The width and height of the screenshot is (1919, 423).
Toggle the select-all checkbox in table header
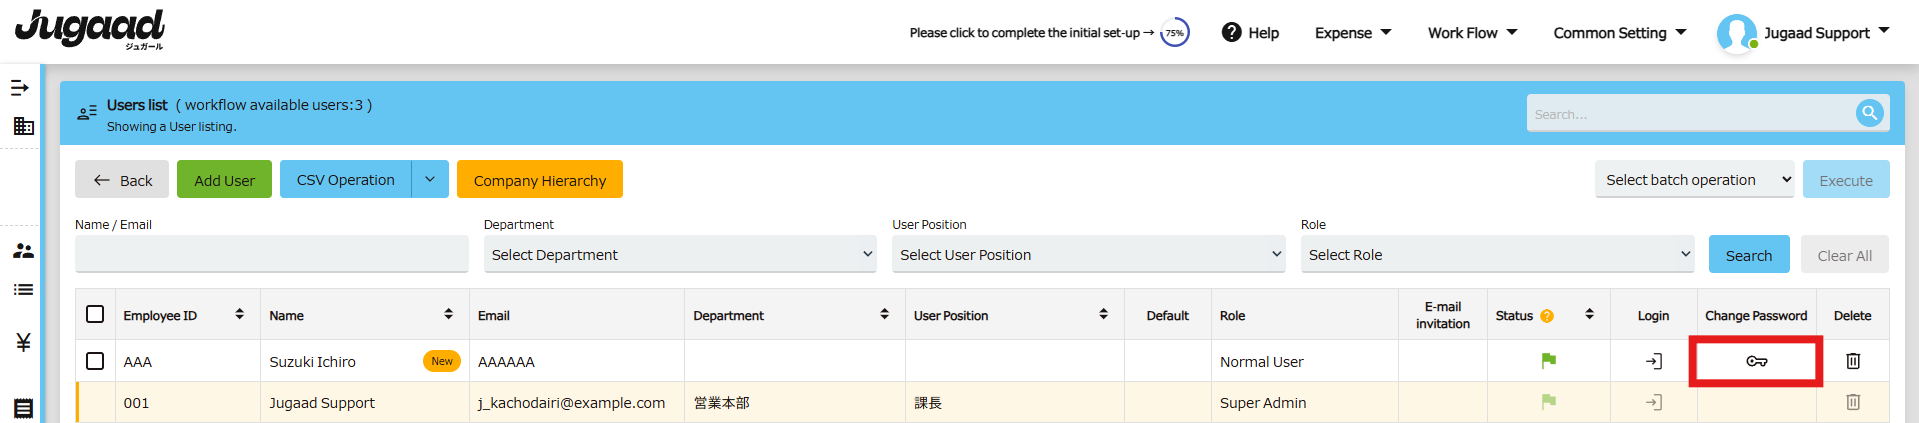95,314
